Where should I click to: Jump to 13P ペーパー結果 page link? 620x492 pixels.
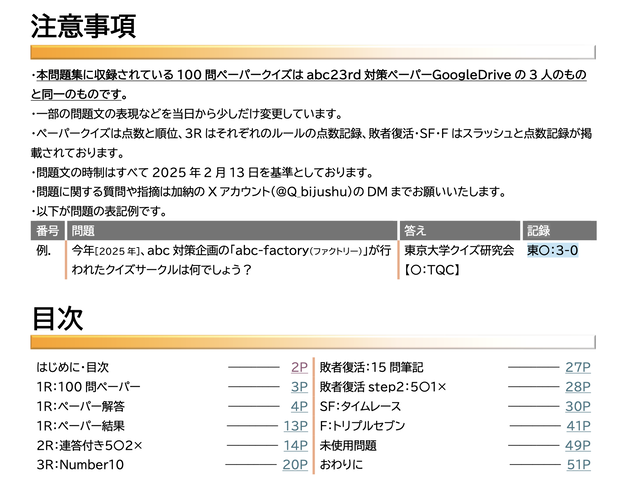(x=296, y=426)
